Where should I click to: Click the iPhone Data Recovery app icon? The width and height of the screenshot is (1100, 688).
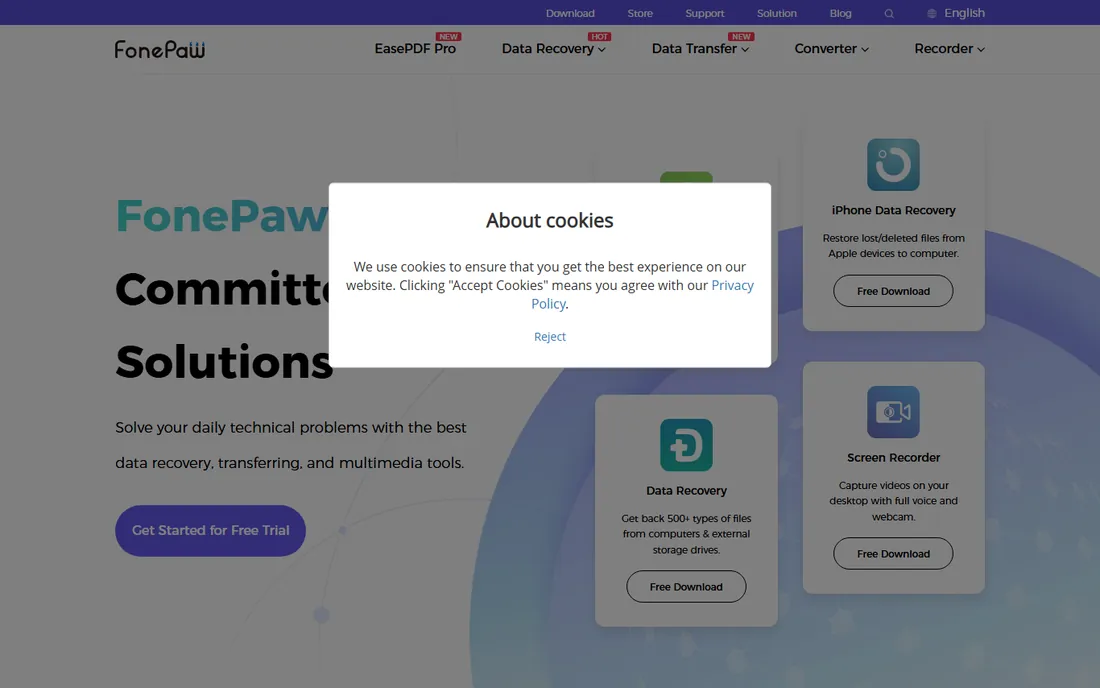pos(893,165)
